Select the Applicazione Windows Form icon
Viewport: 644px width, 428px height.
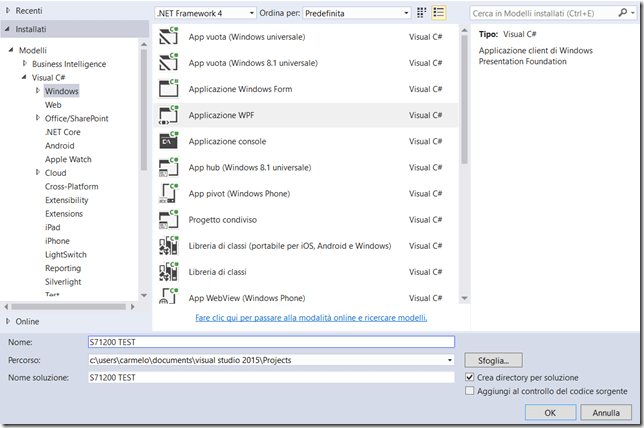point(168,89)
